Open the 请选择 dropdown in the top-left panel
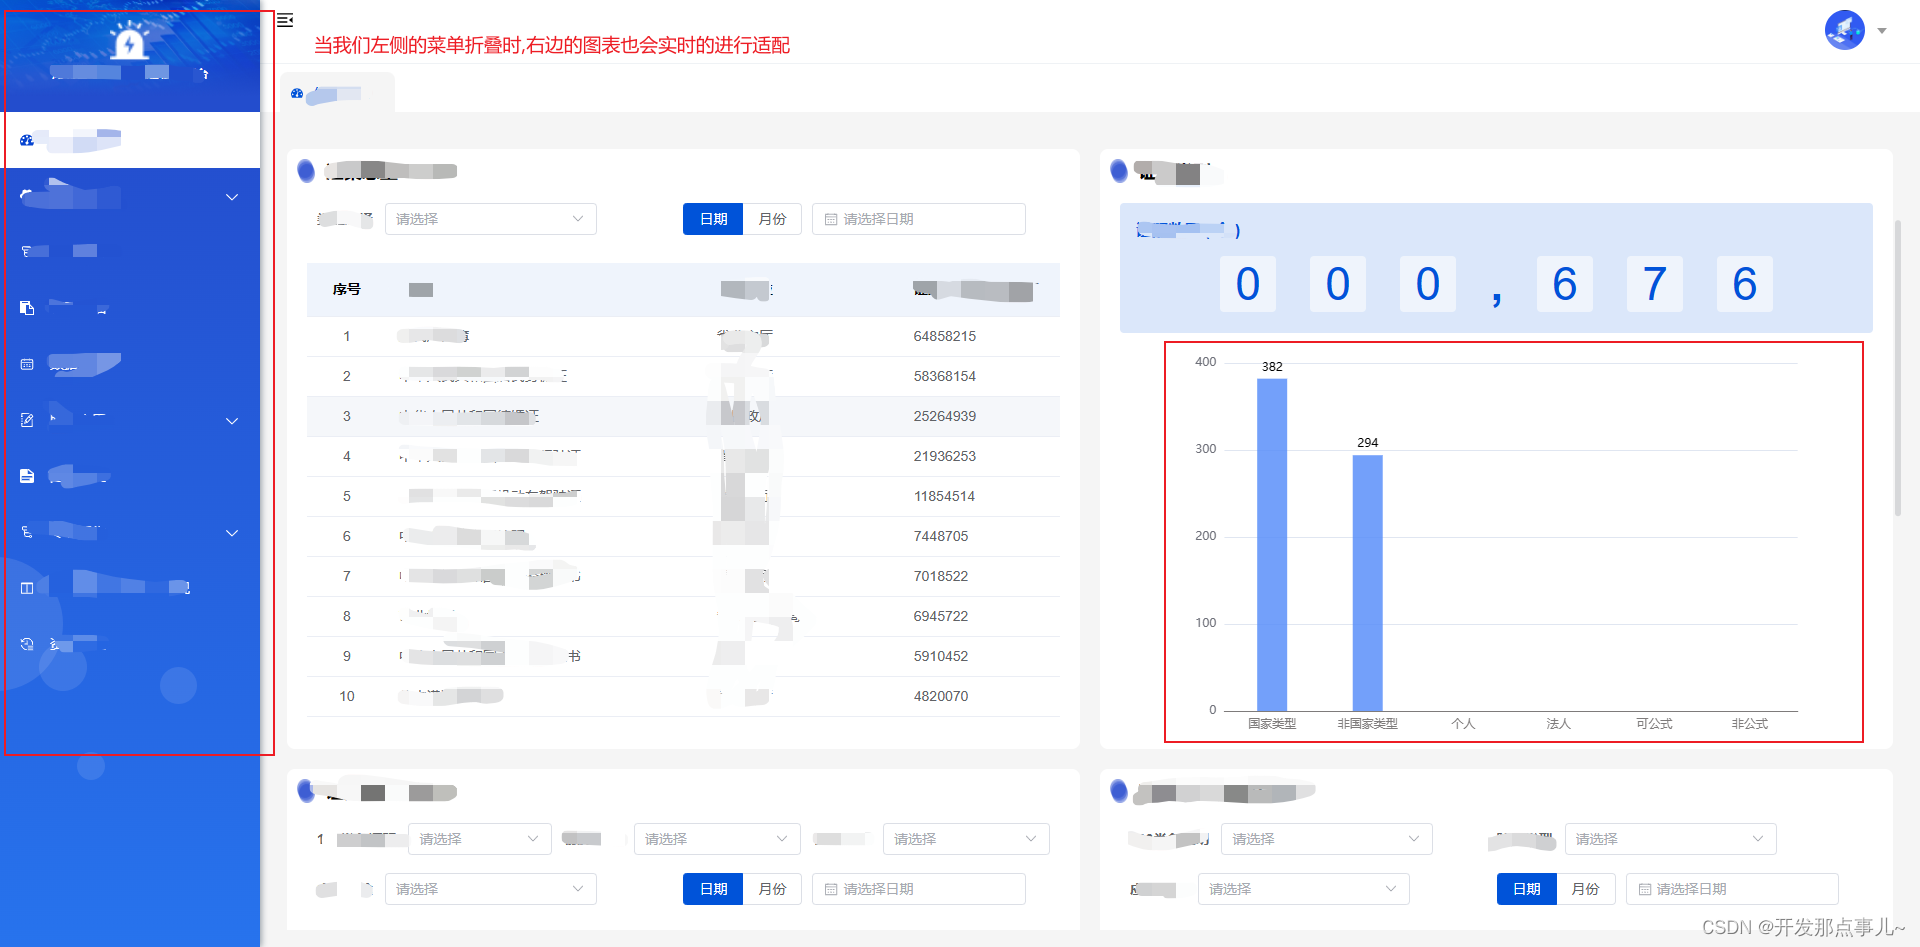Viewport: 1920px width, 947px height. (x=490, y=219)
